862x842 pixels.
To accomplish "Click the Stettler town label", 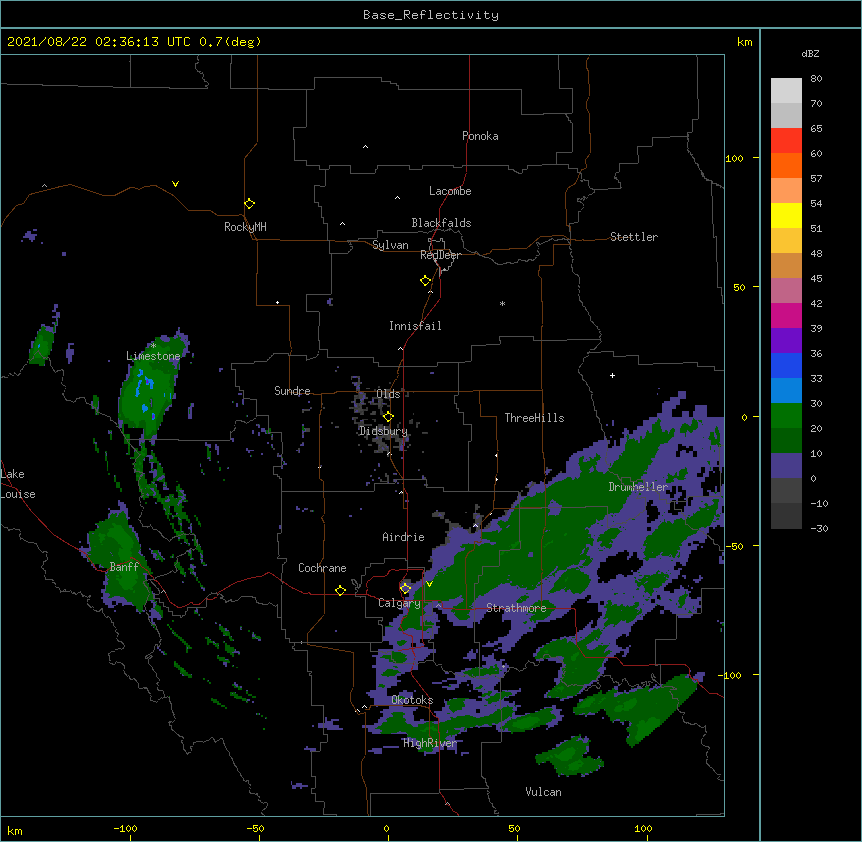I will pos(633,237).
